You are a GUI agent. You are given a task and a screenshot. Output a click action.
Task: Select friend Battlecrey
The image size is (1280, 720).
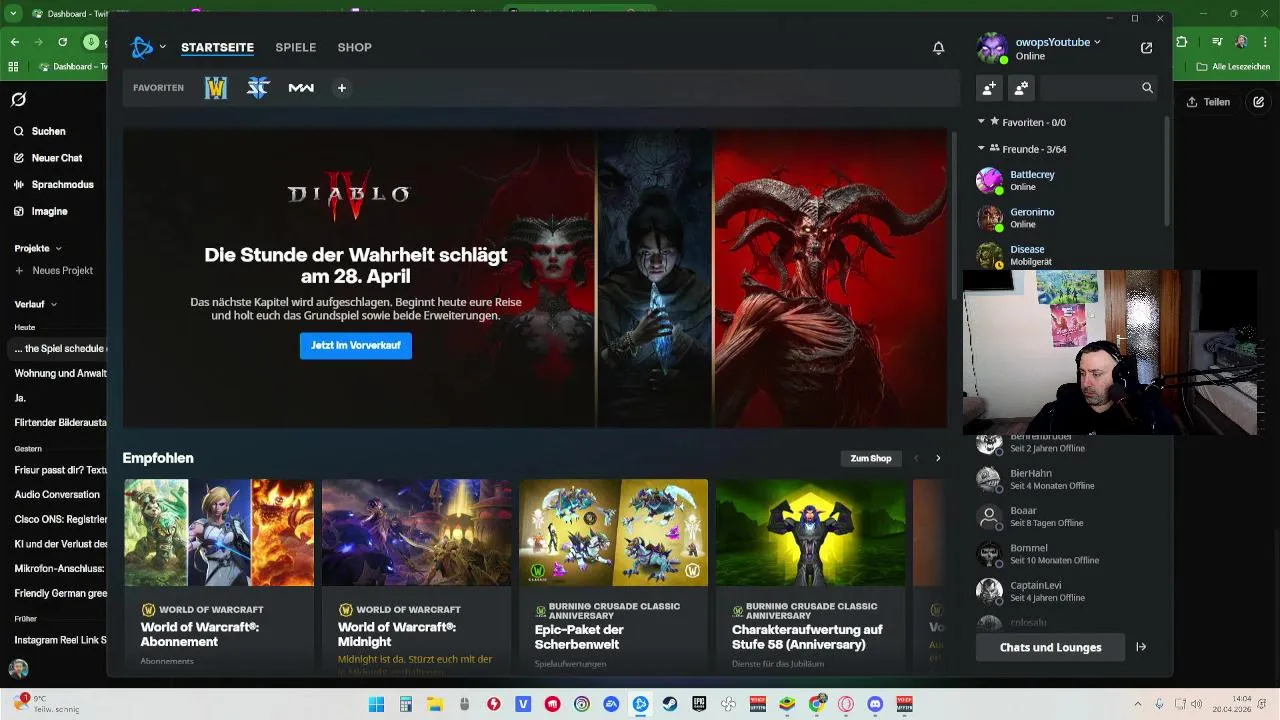(1065, 180)
